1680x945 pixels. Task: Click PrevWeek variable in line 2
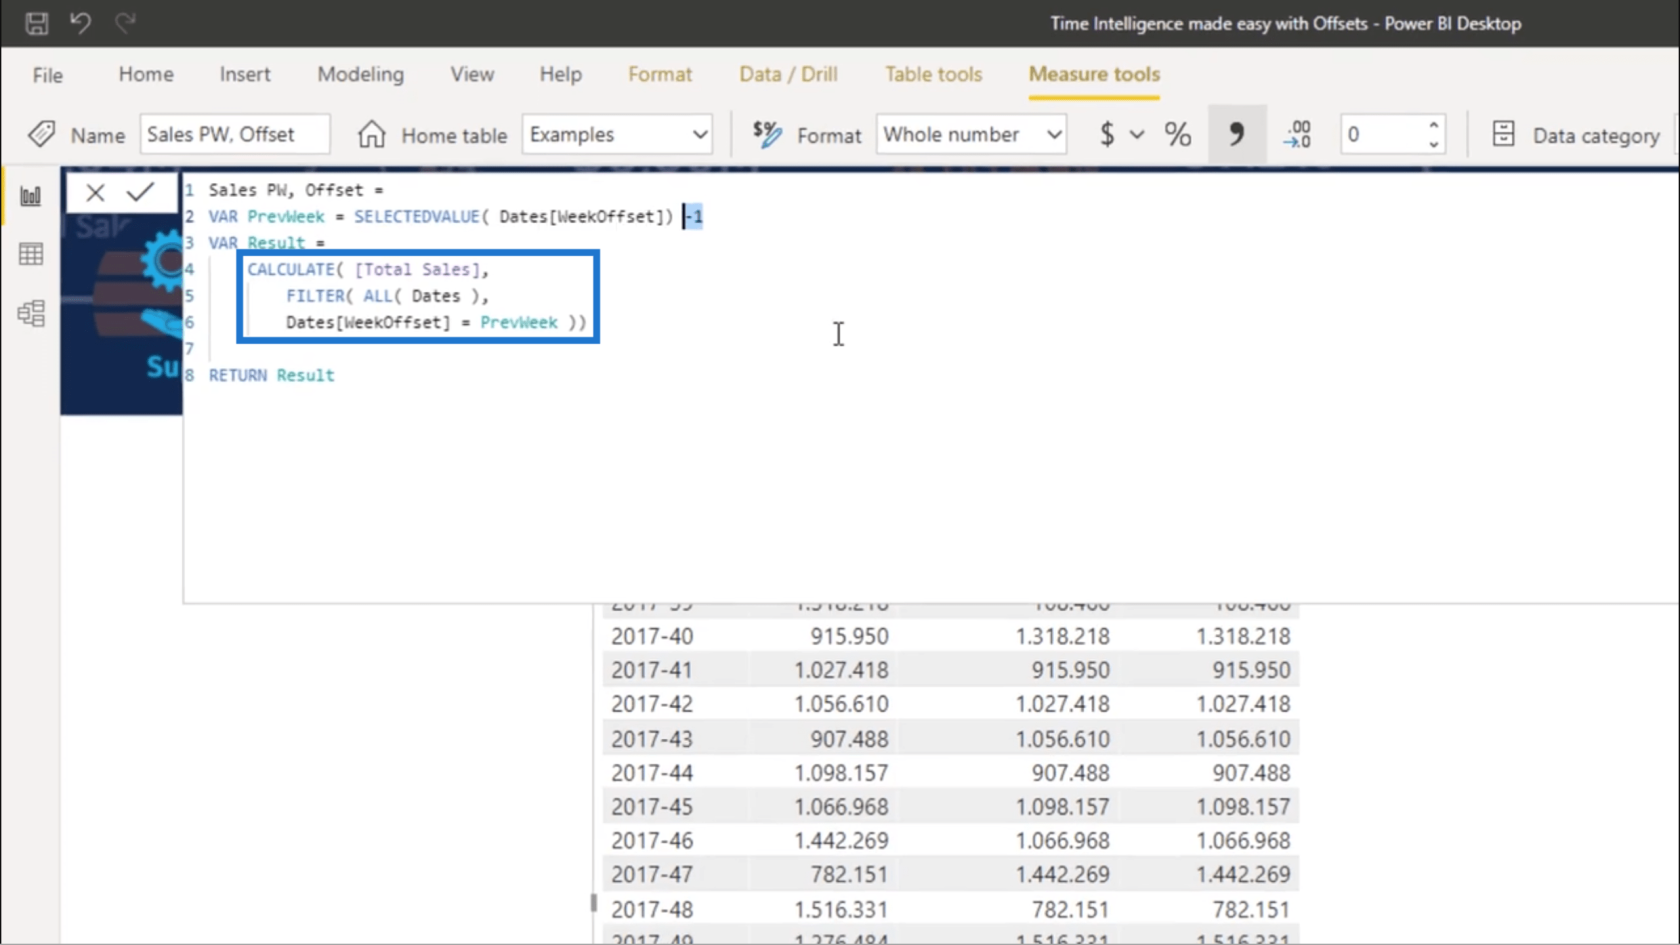[x=286, y=216]
